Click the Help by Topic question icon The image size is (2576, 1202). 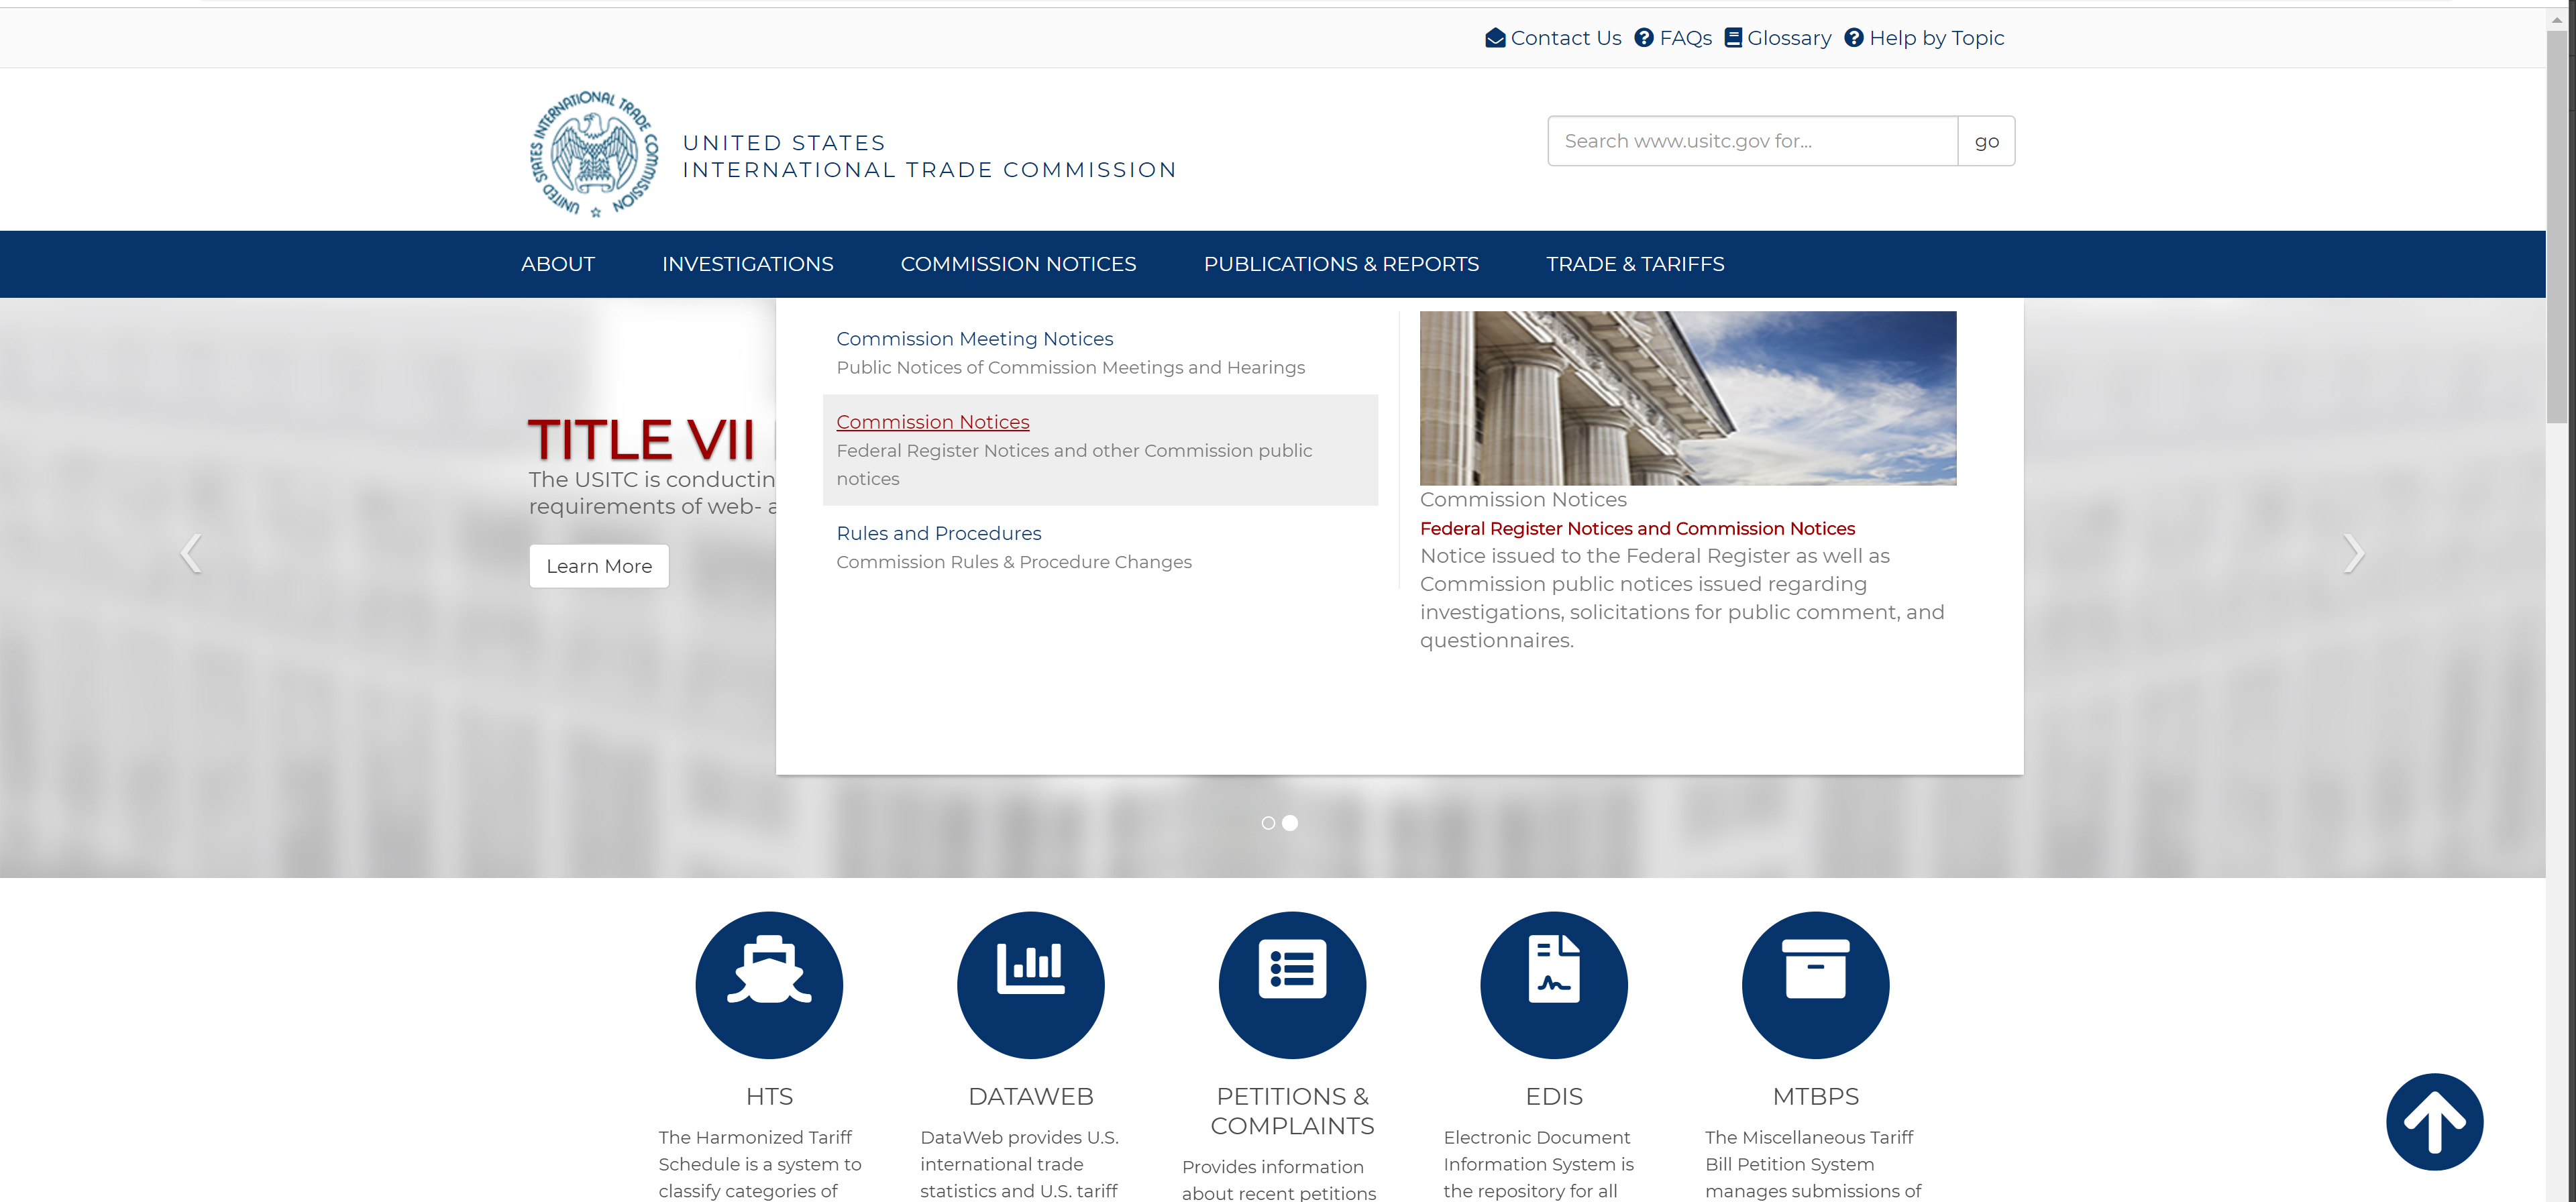pyautogui.click(x=1854, y=38)
